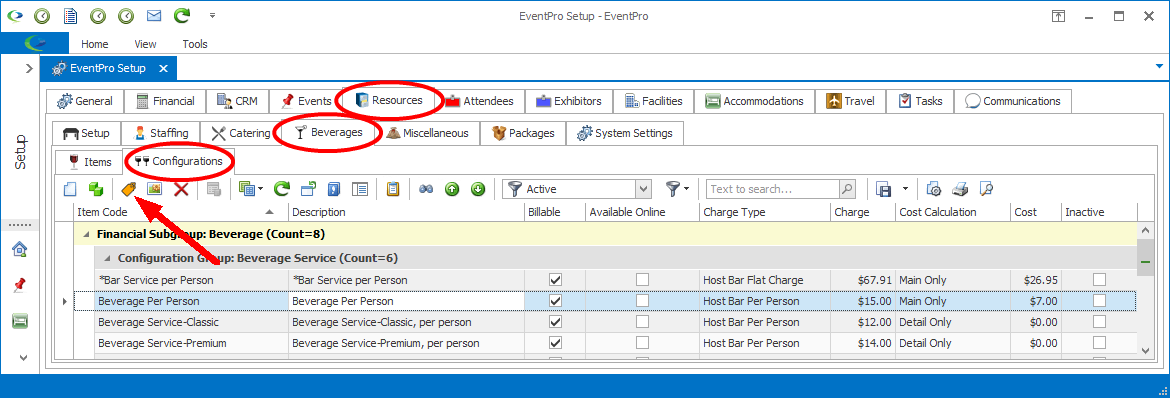Viewport: 1170px width, 398px height.
Task: Click the envelope mail icon in title bar
Action: tap(154, 15)
